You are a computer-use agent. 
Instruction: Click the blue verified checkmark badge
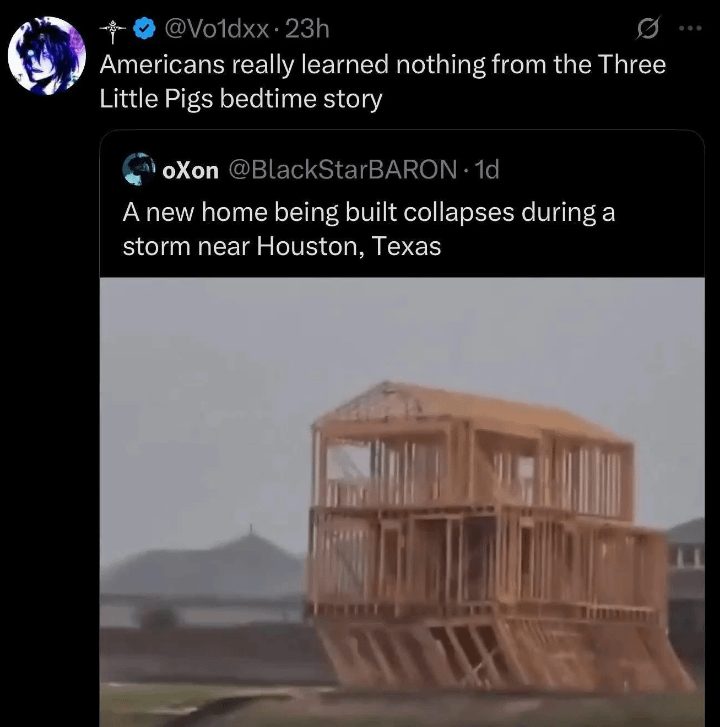tap(144, 29)
